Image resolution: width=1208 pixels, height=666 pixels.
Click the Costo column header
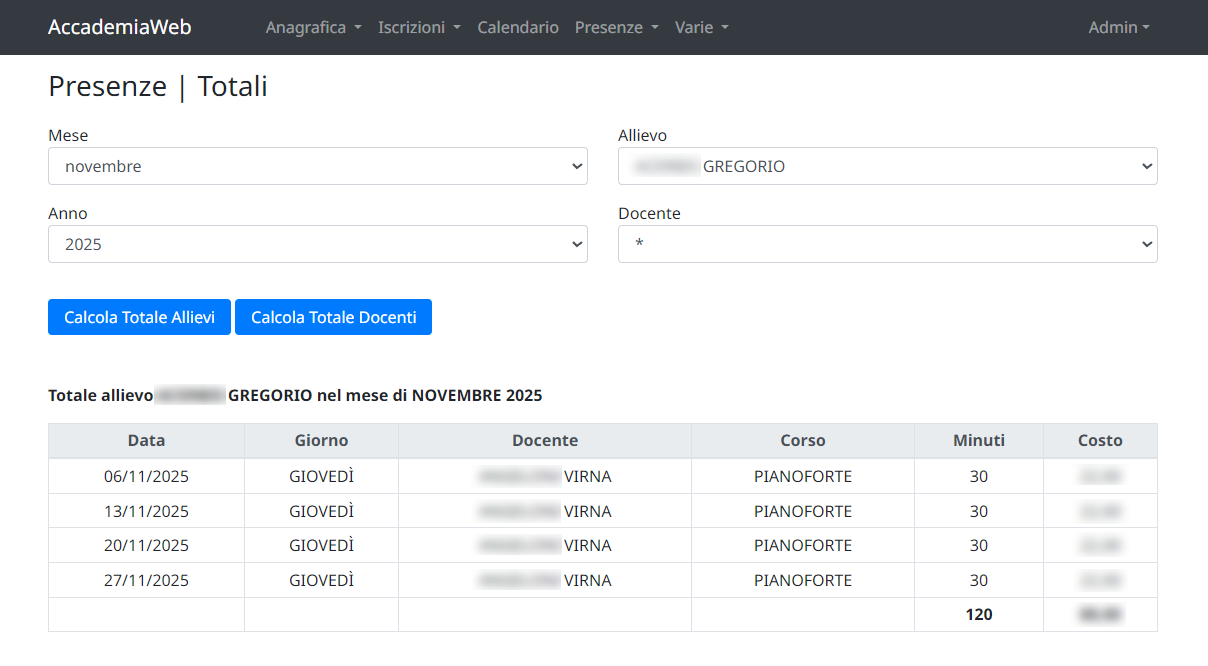click(1100, 440)
